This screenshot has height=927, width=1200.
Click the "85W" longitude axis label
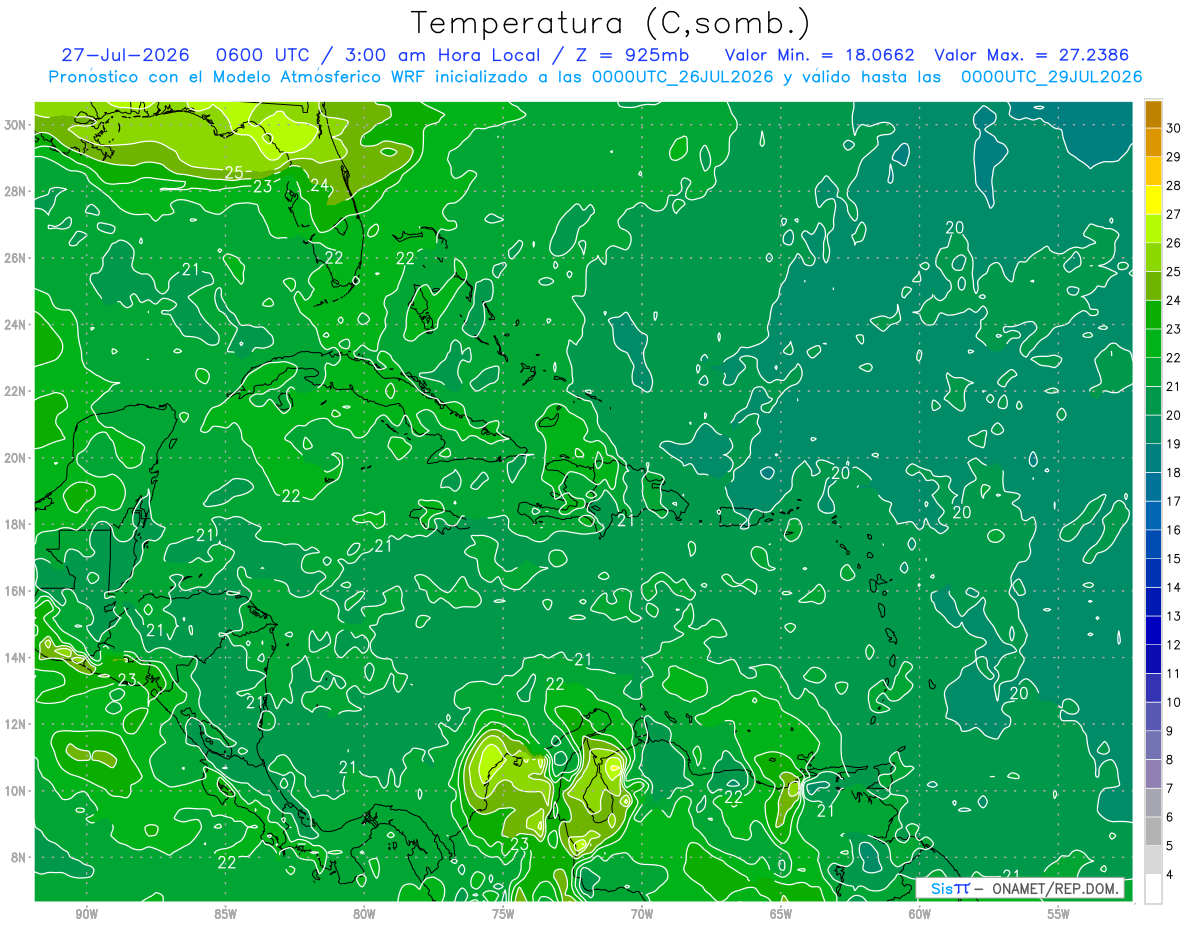click(x=225, y=914)
